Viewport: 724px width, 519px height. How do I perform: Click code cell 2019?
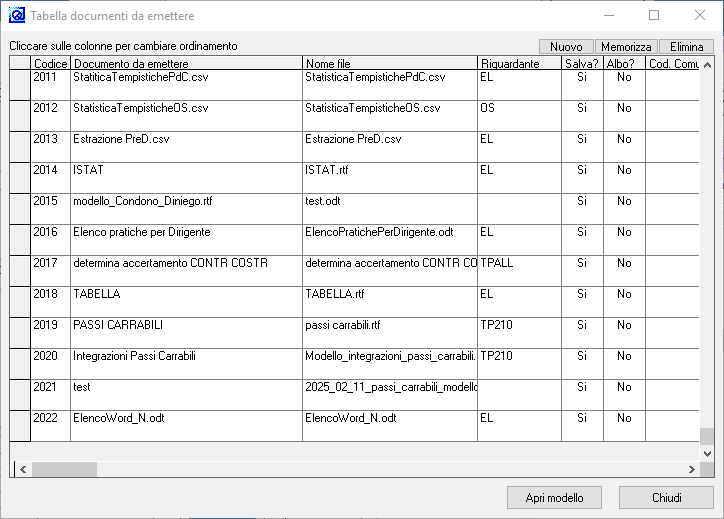51,333
